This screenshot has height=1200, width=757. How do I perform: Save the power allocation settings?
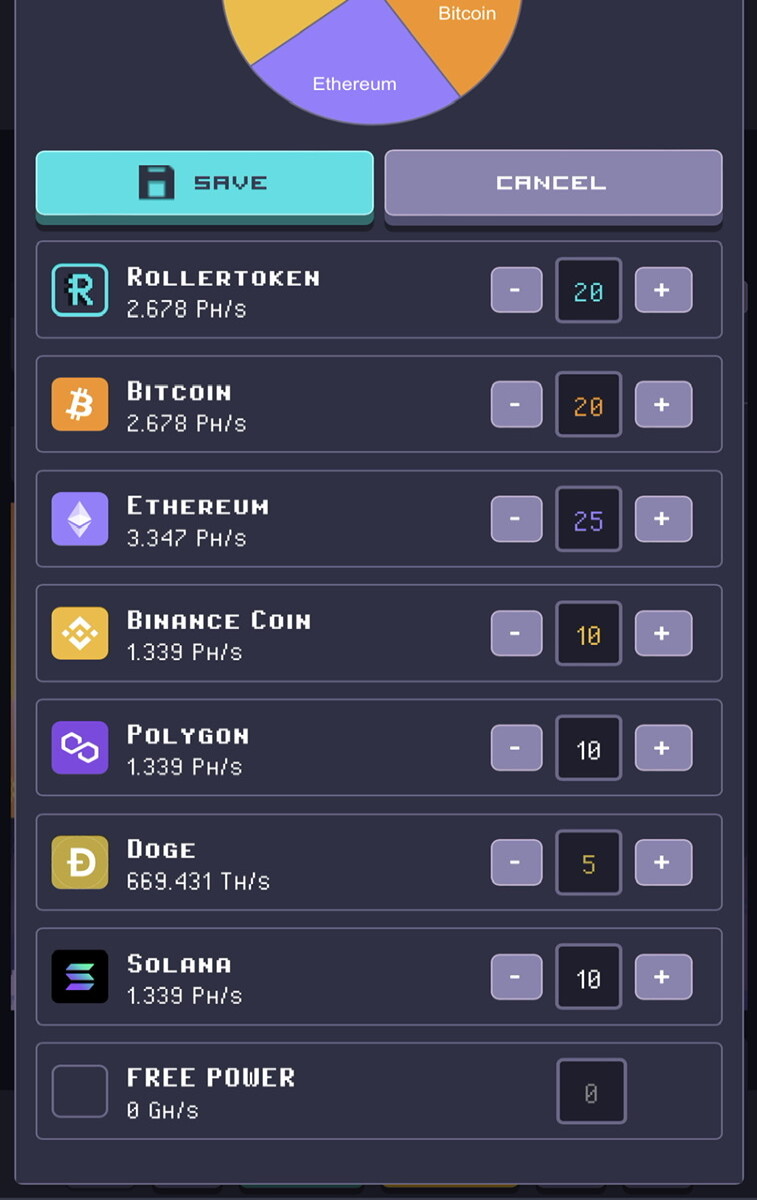point(205,183)
